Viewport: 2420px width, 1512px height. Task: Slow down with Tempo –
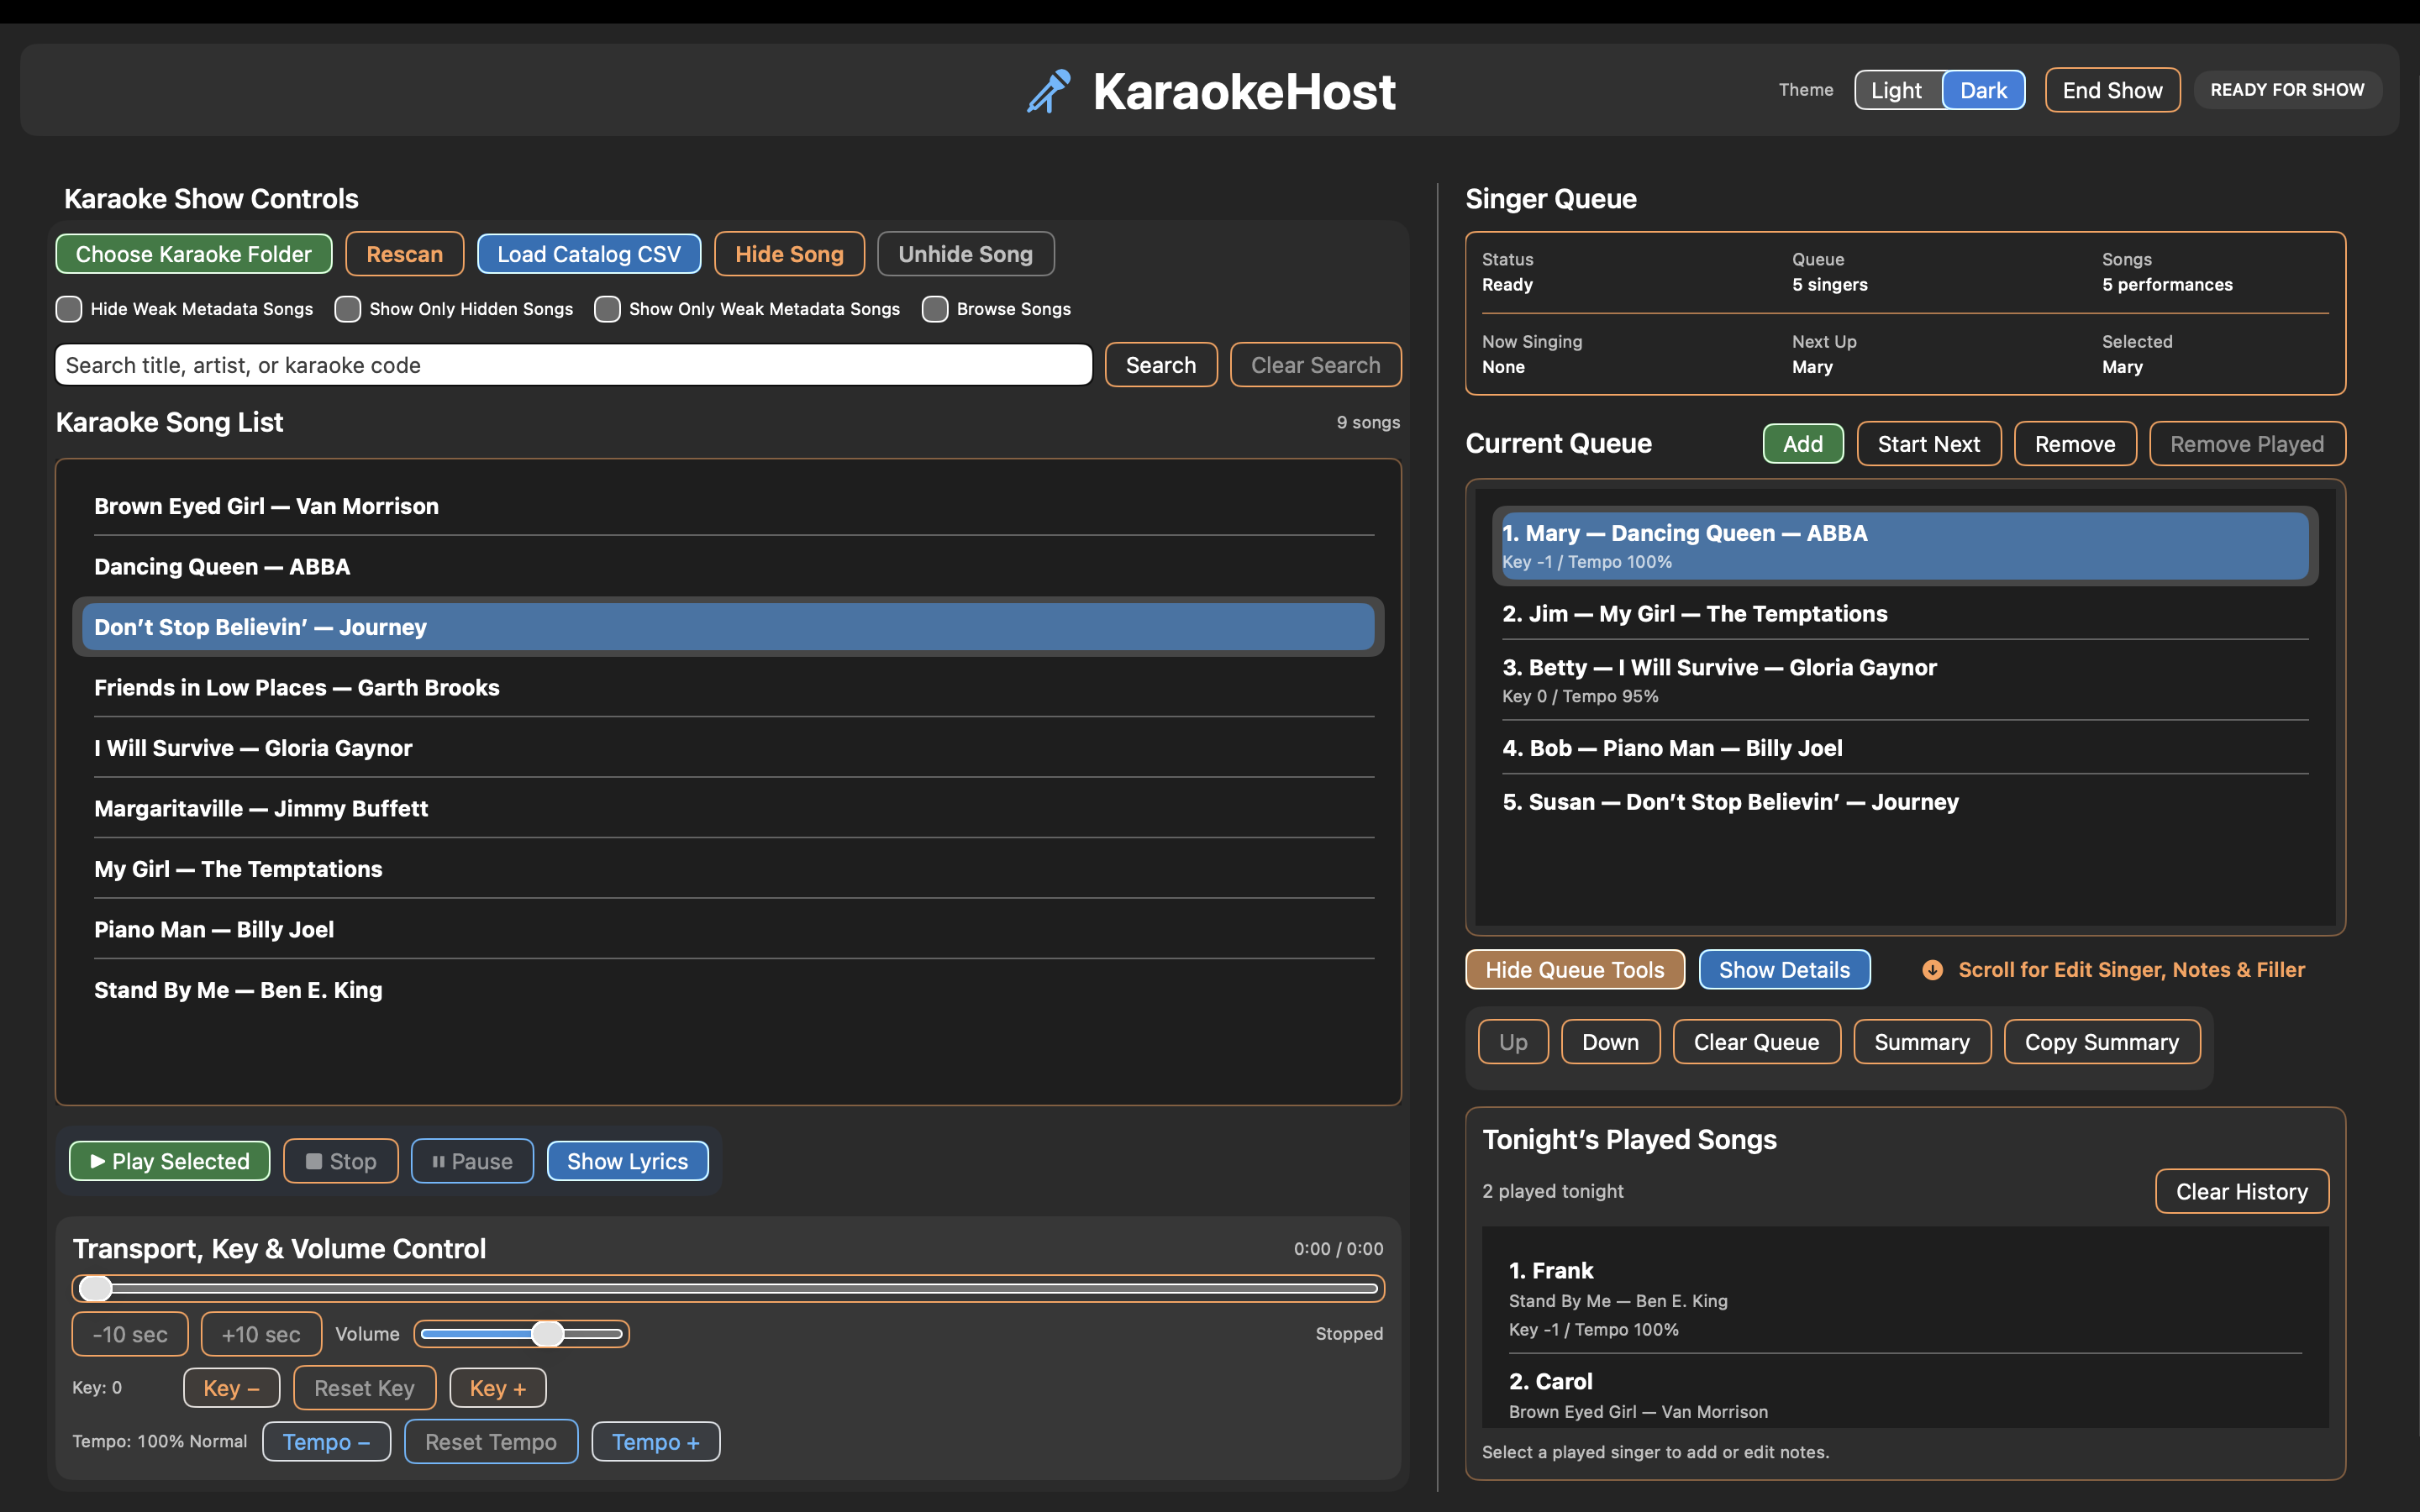327,1442
